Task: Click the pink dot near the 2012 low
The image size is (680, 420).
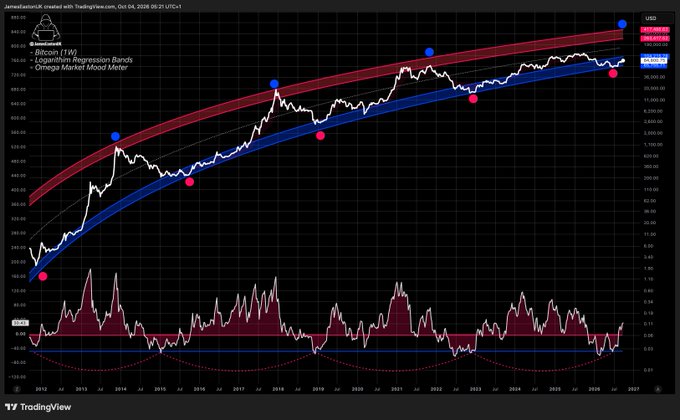Action: point(42,276)
